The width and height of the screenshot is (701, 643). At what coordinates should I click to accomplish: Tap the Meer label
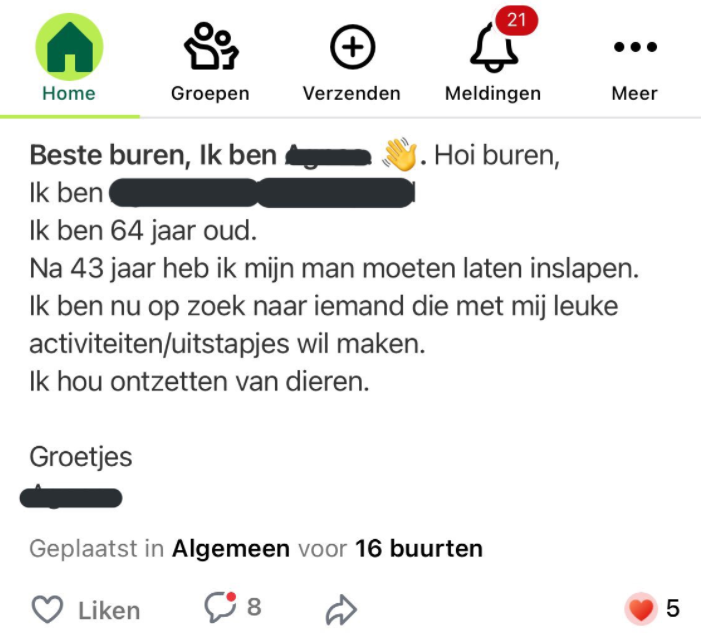click(x=635, y=94)
